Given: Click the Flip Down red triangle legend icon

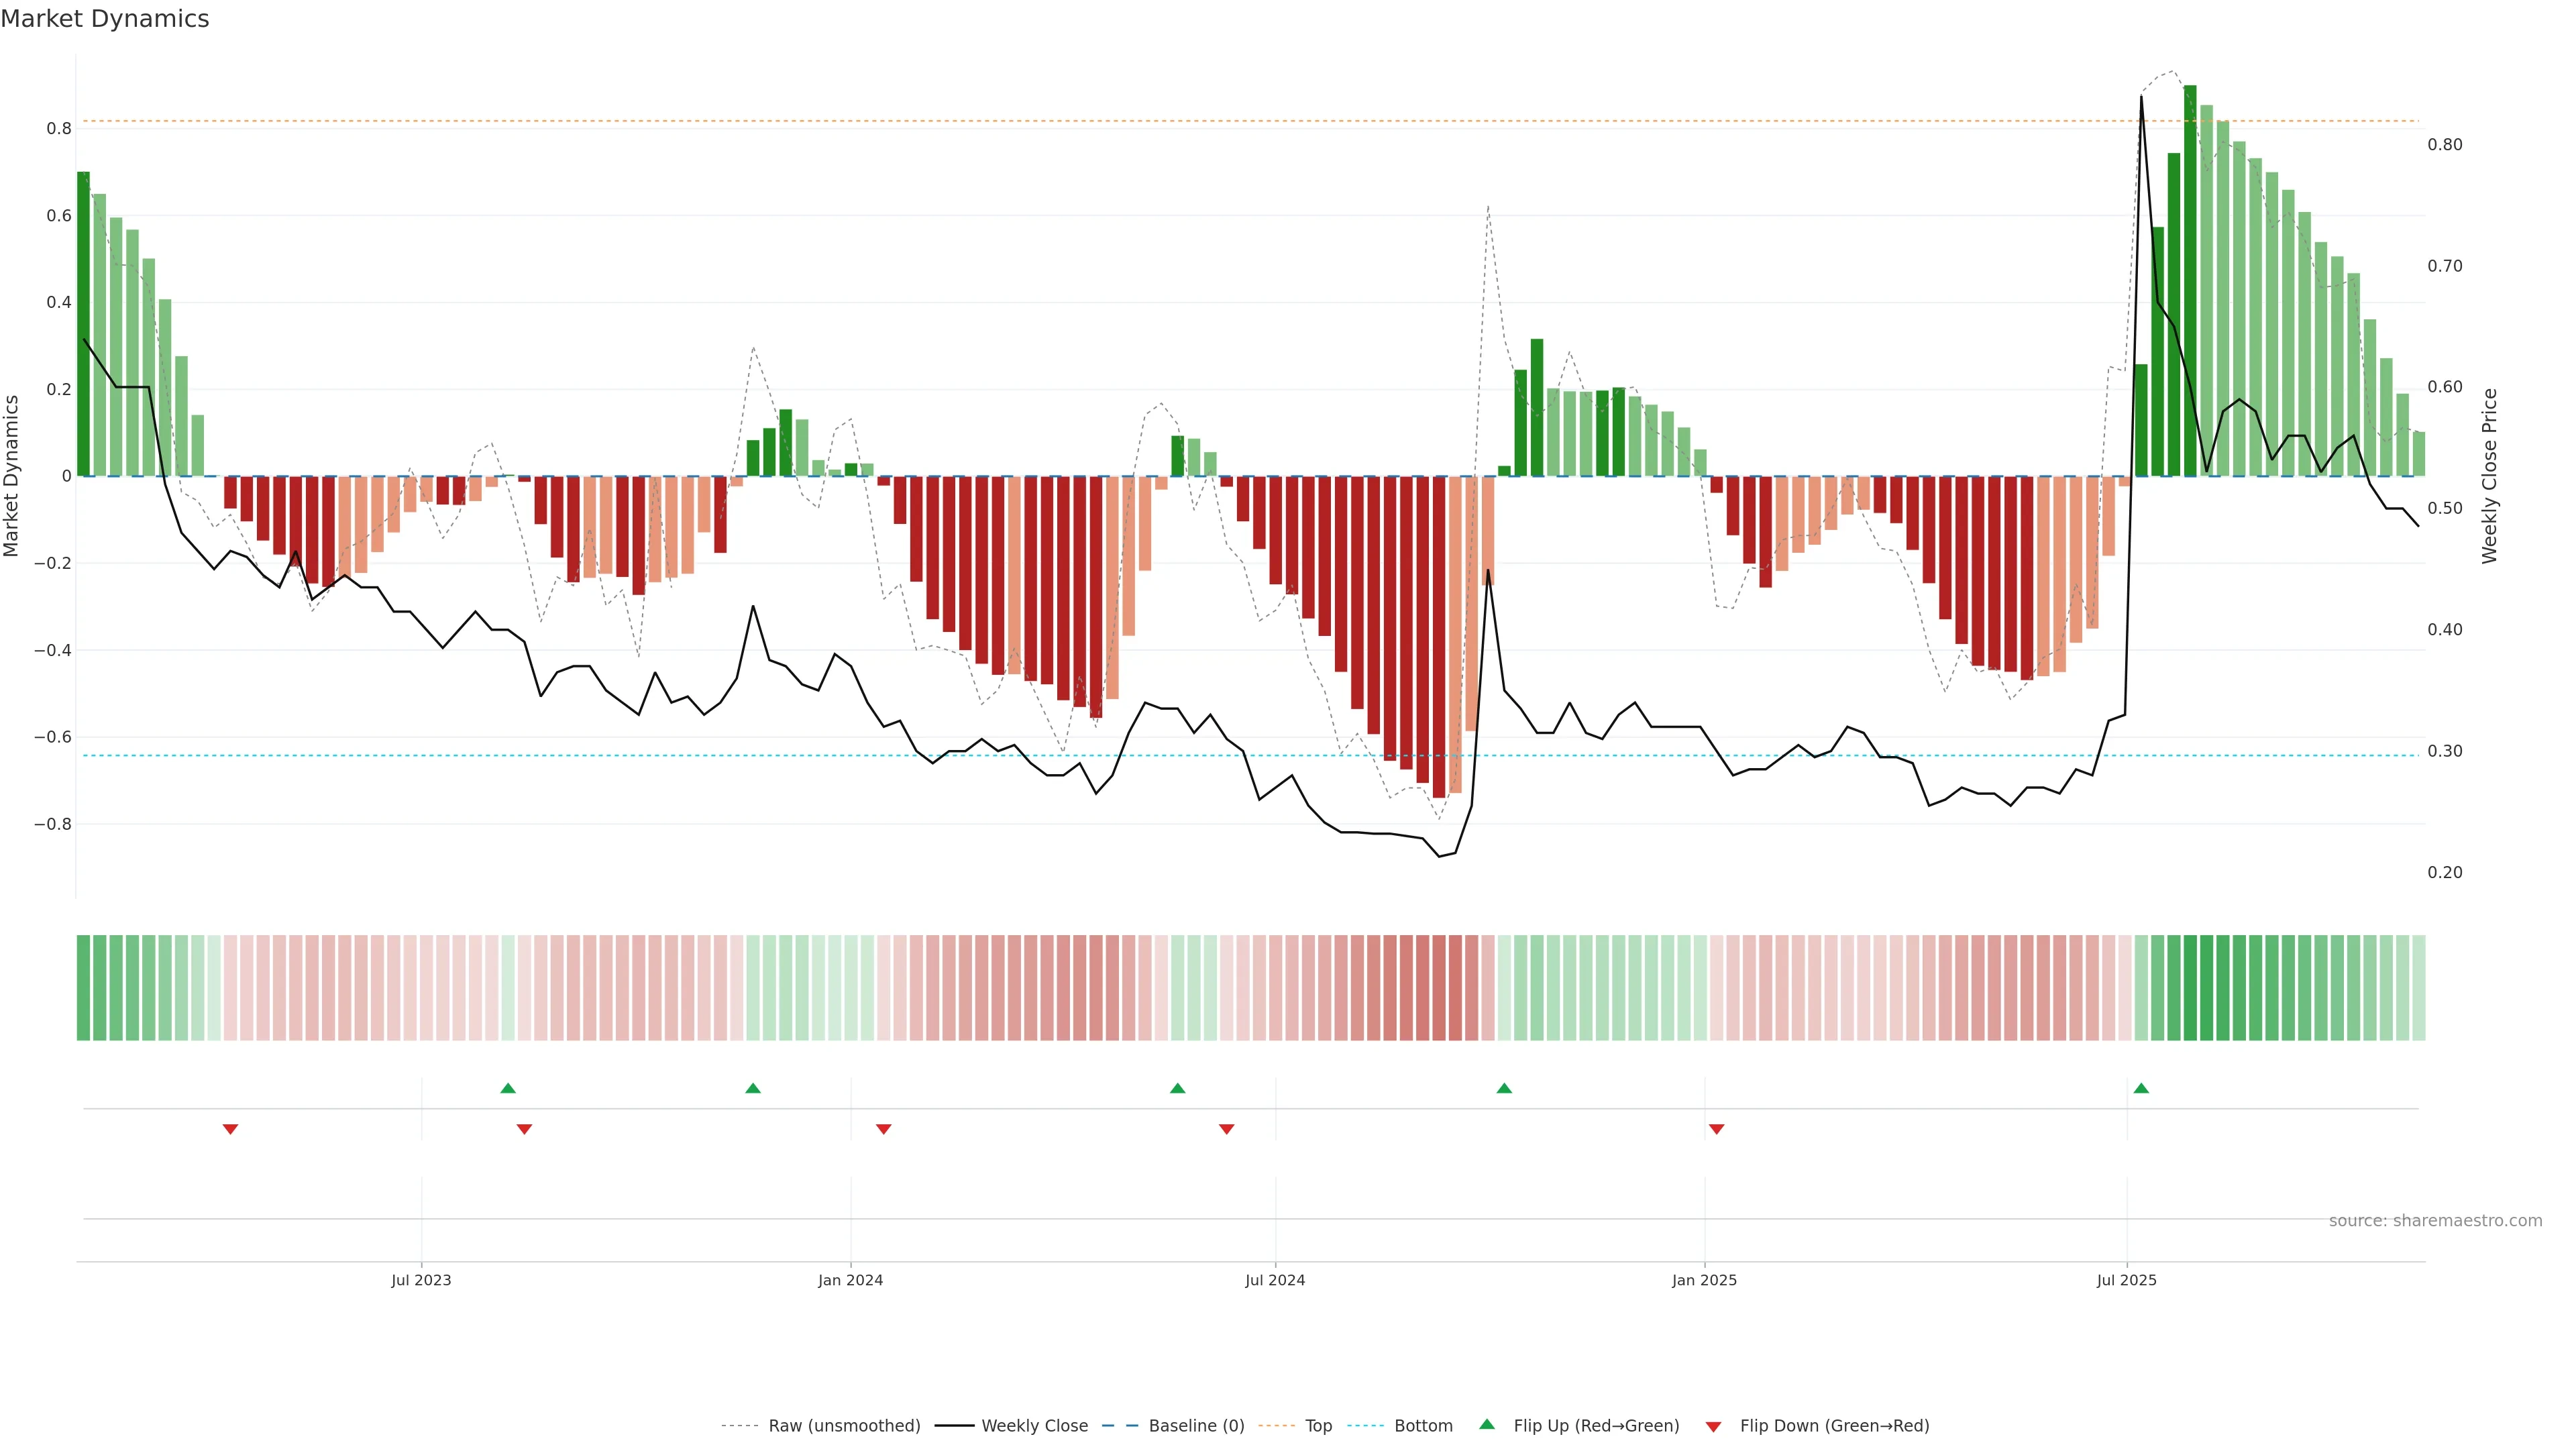Looking at the screenshot, I should [x=1713, y=1427].
